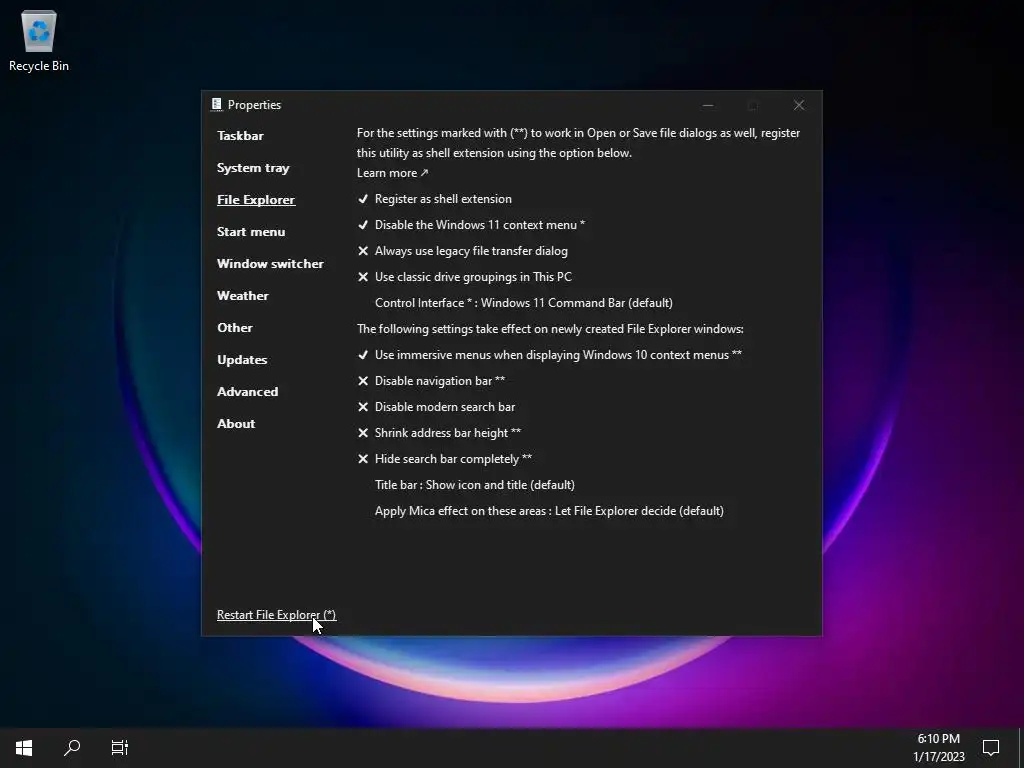Enable Always use legacy file transfer dialog
Viewport: 1024px width, 768px height.
coord(462,251)
